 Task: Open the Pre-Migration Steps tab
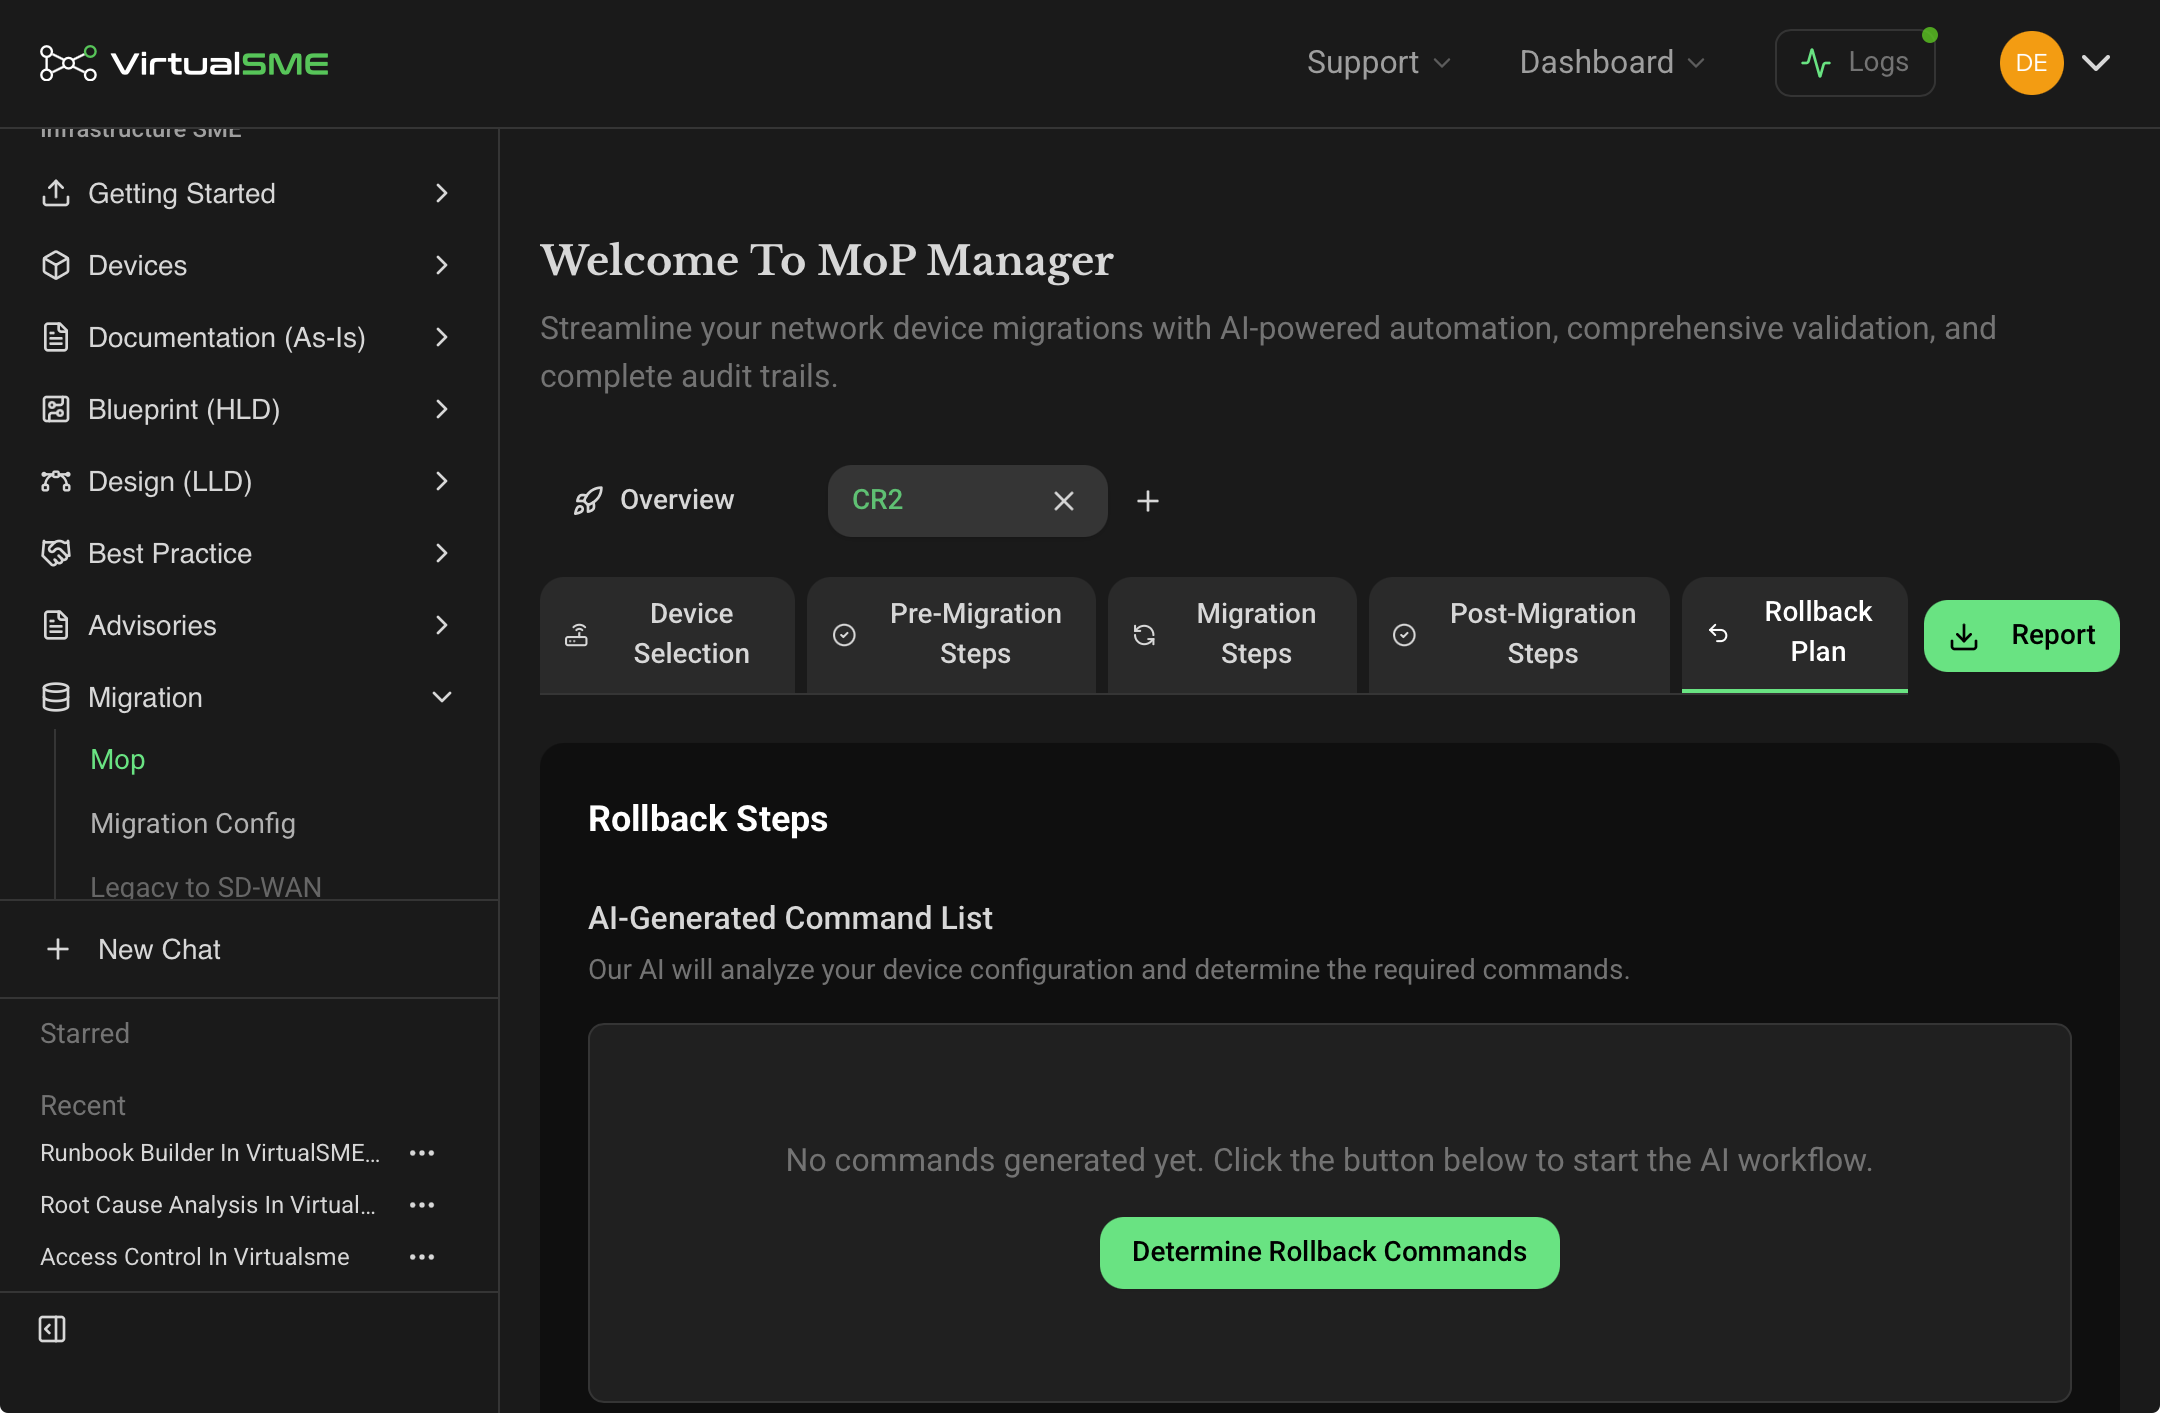pyautogui.click(x=951, y=634)
